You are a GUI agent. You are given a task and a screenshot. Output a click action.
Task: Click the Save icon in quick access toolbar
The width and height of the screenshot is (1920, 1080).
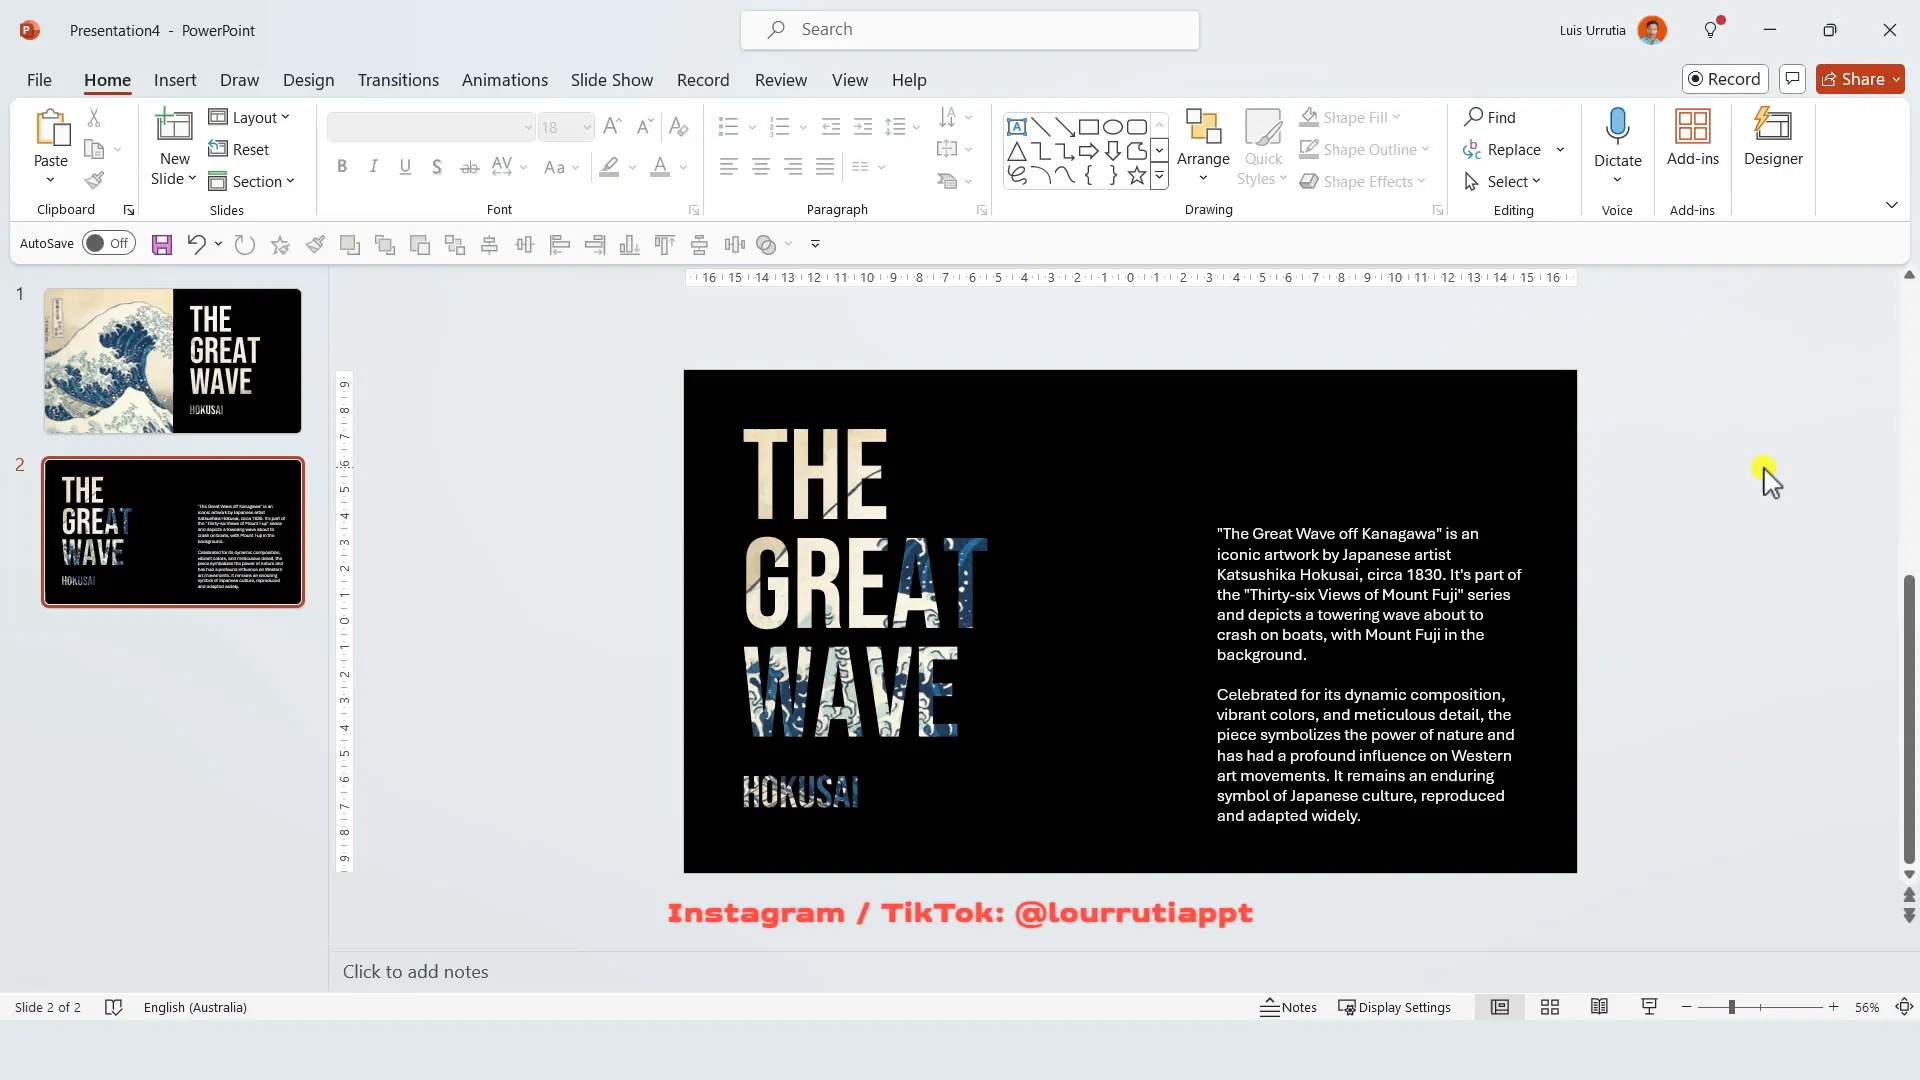pyautogui.click(x=162, y=244)
